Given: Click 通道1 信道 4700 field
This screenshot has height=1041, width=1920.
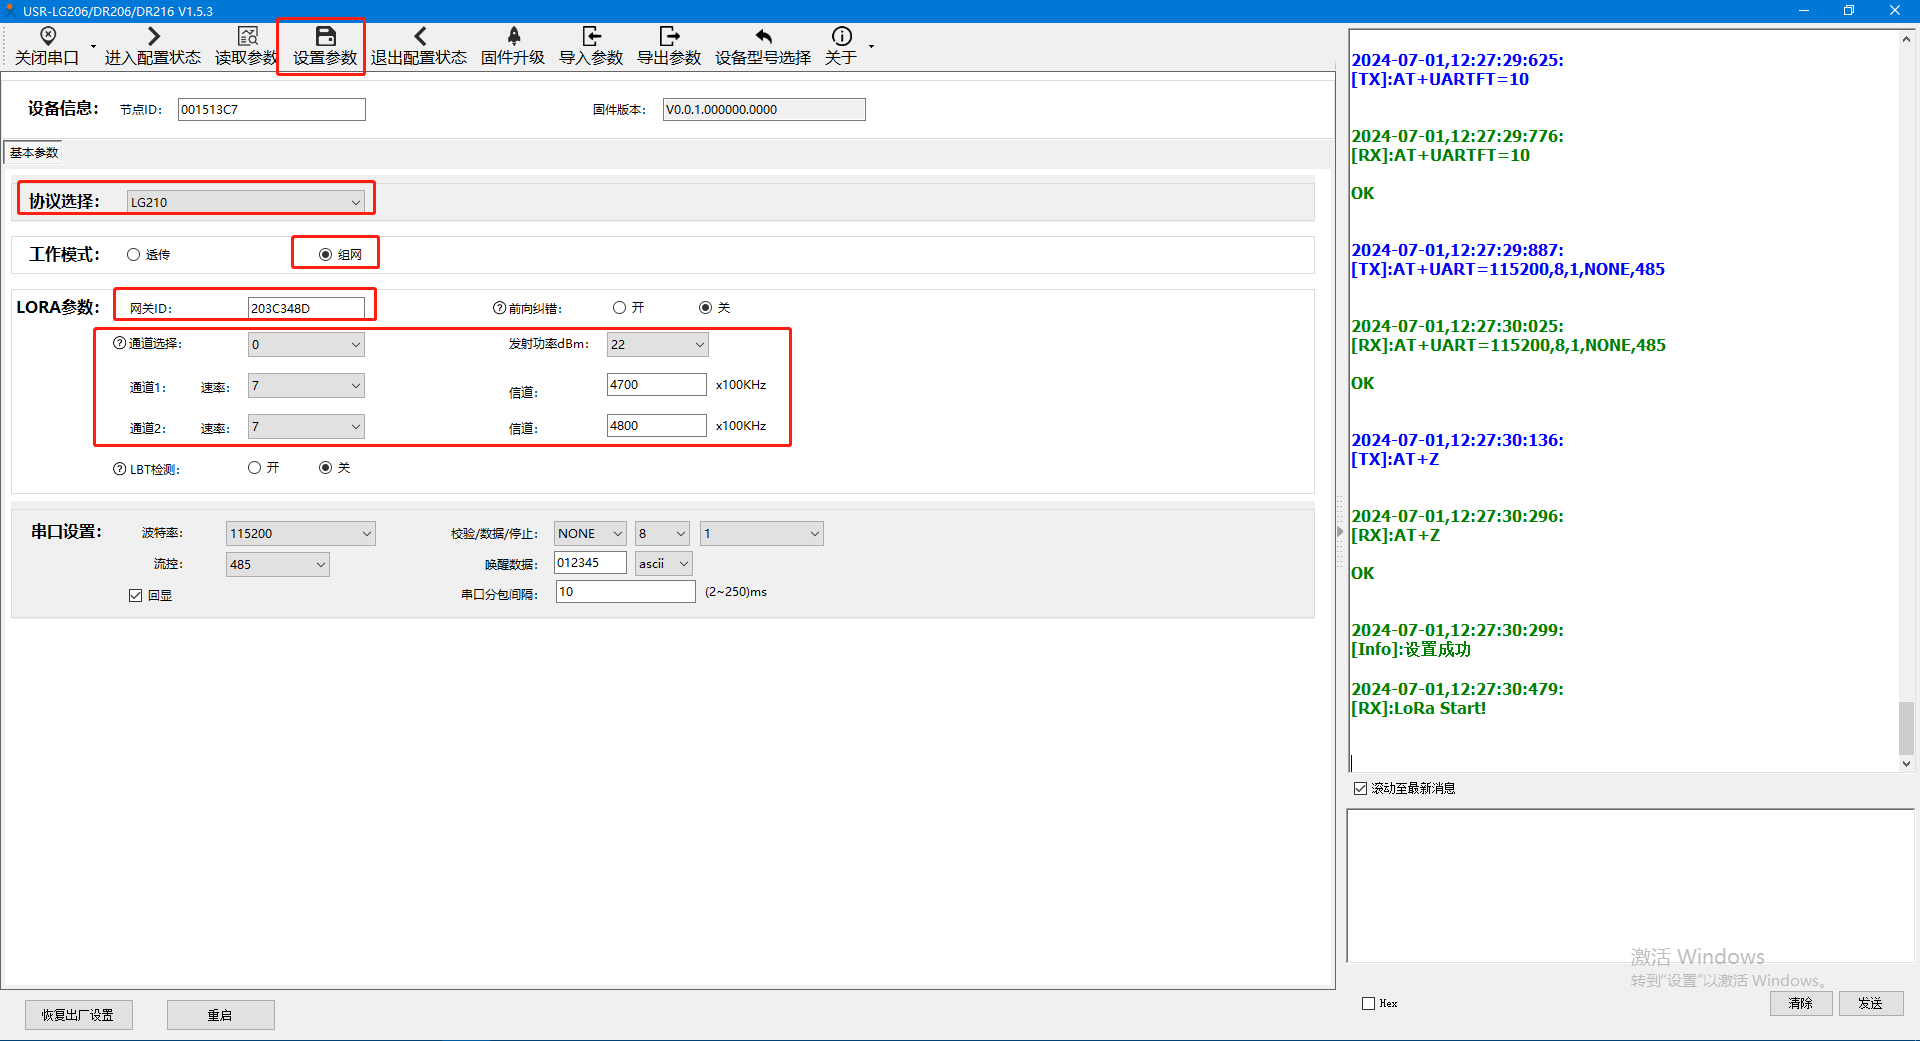Looking at the screenshot, I should [x=657, y=385].
